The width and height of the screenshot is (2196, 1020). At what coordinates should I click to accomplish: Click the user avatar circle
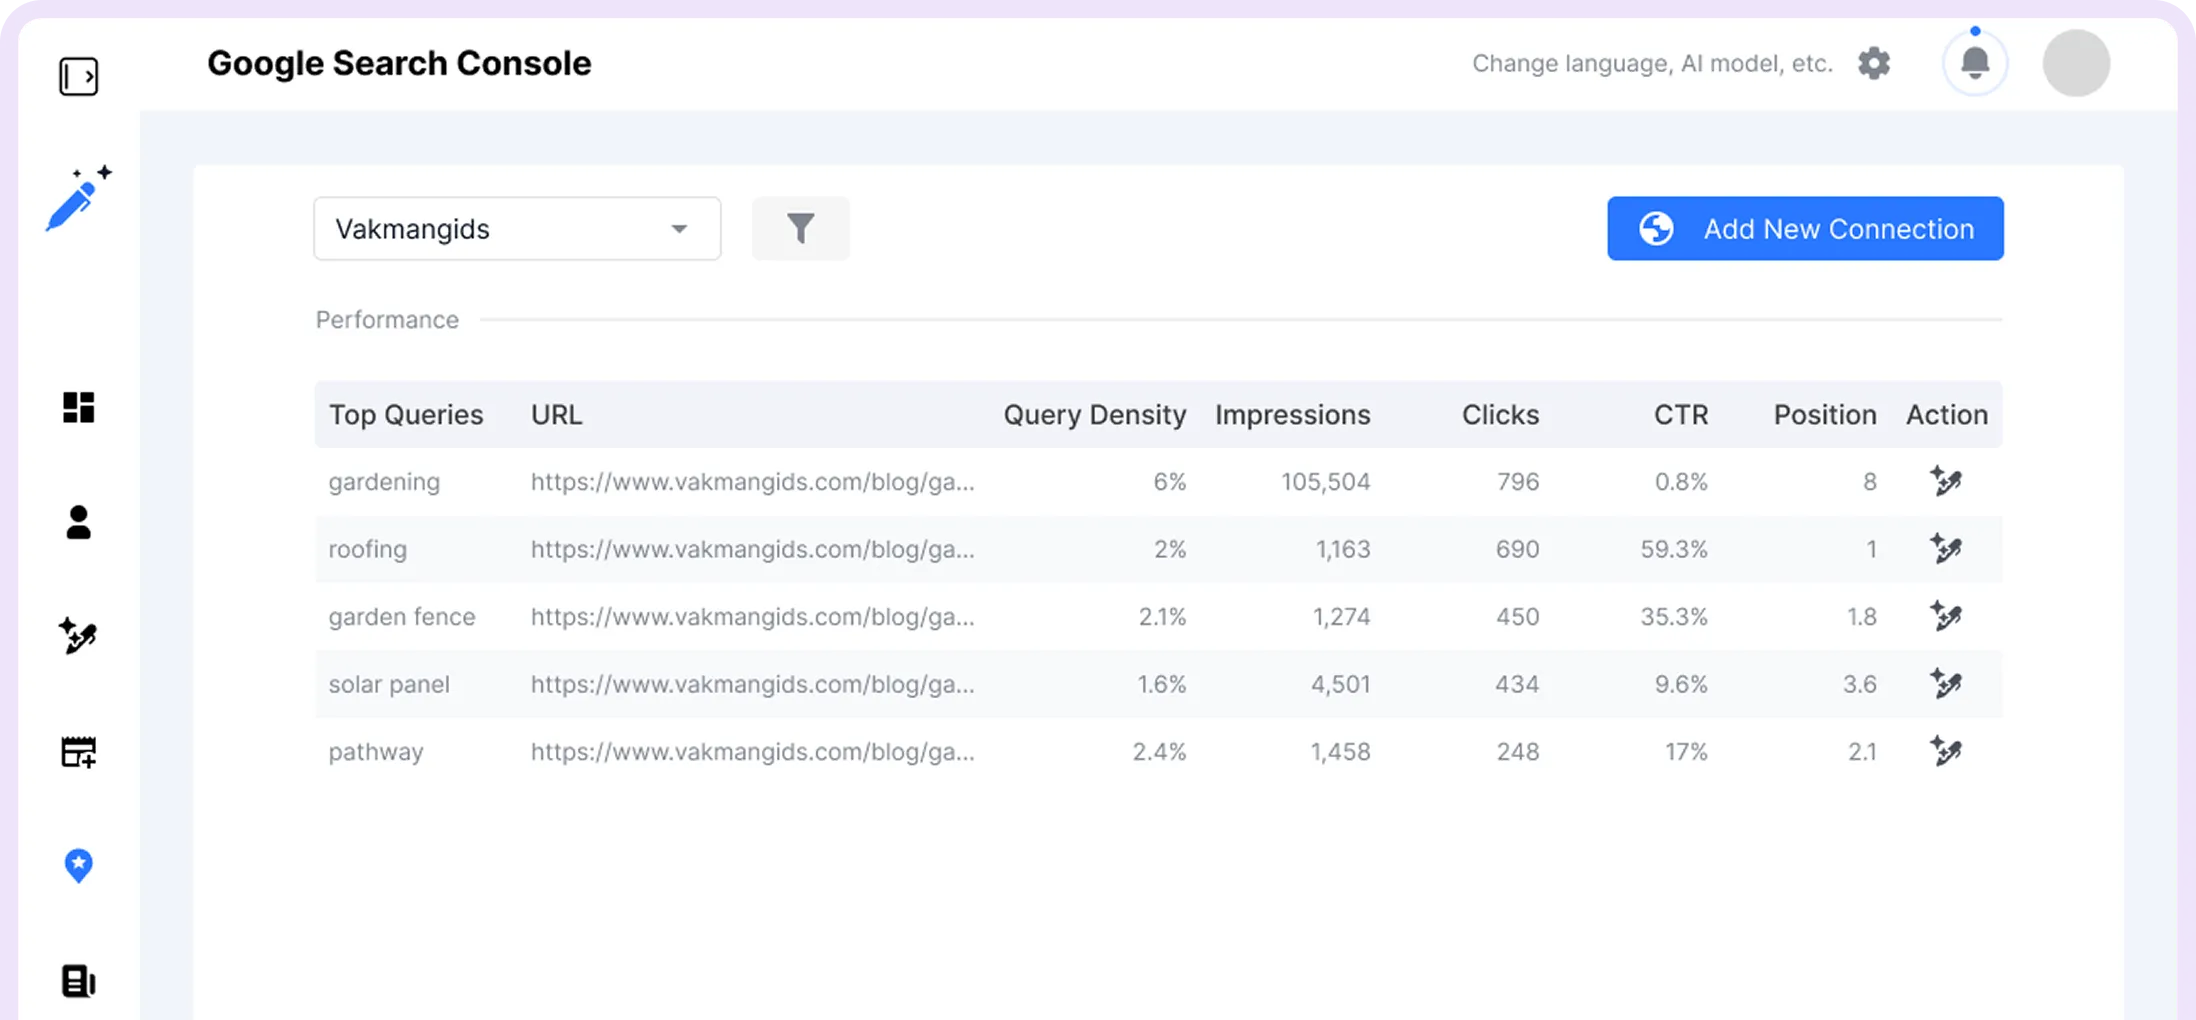coord(2076,63)
